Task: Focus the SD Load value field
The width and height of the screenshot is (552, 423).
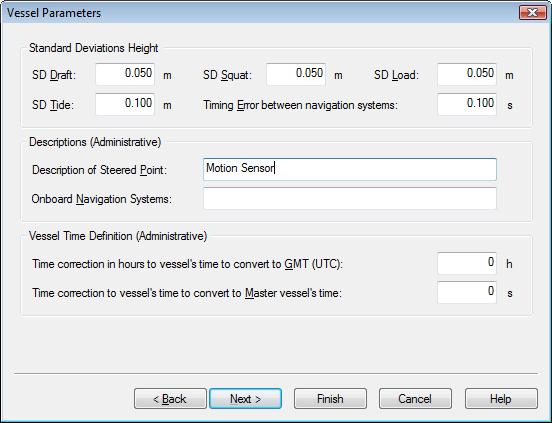Action: [x=467, y=74]
